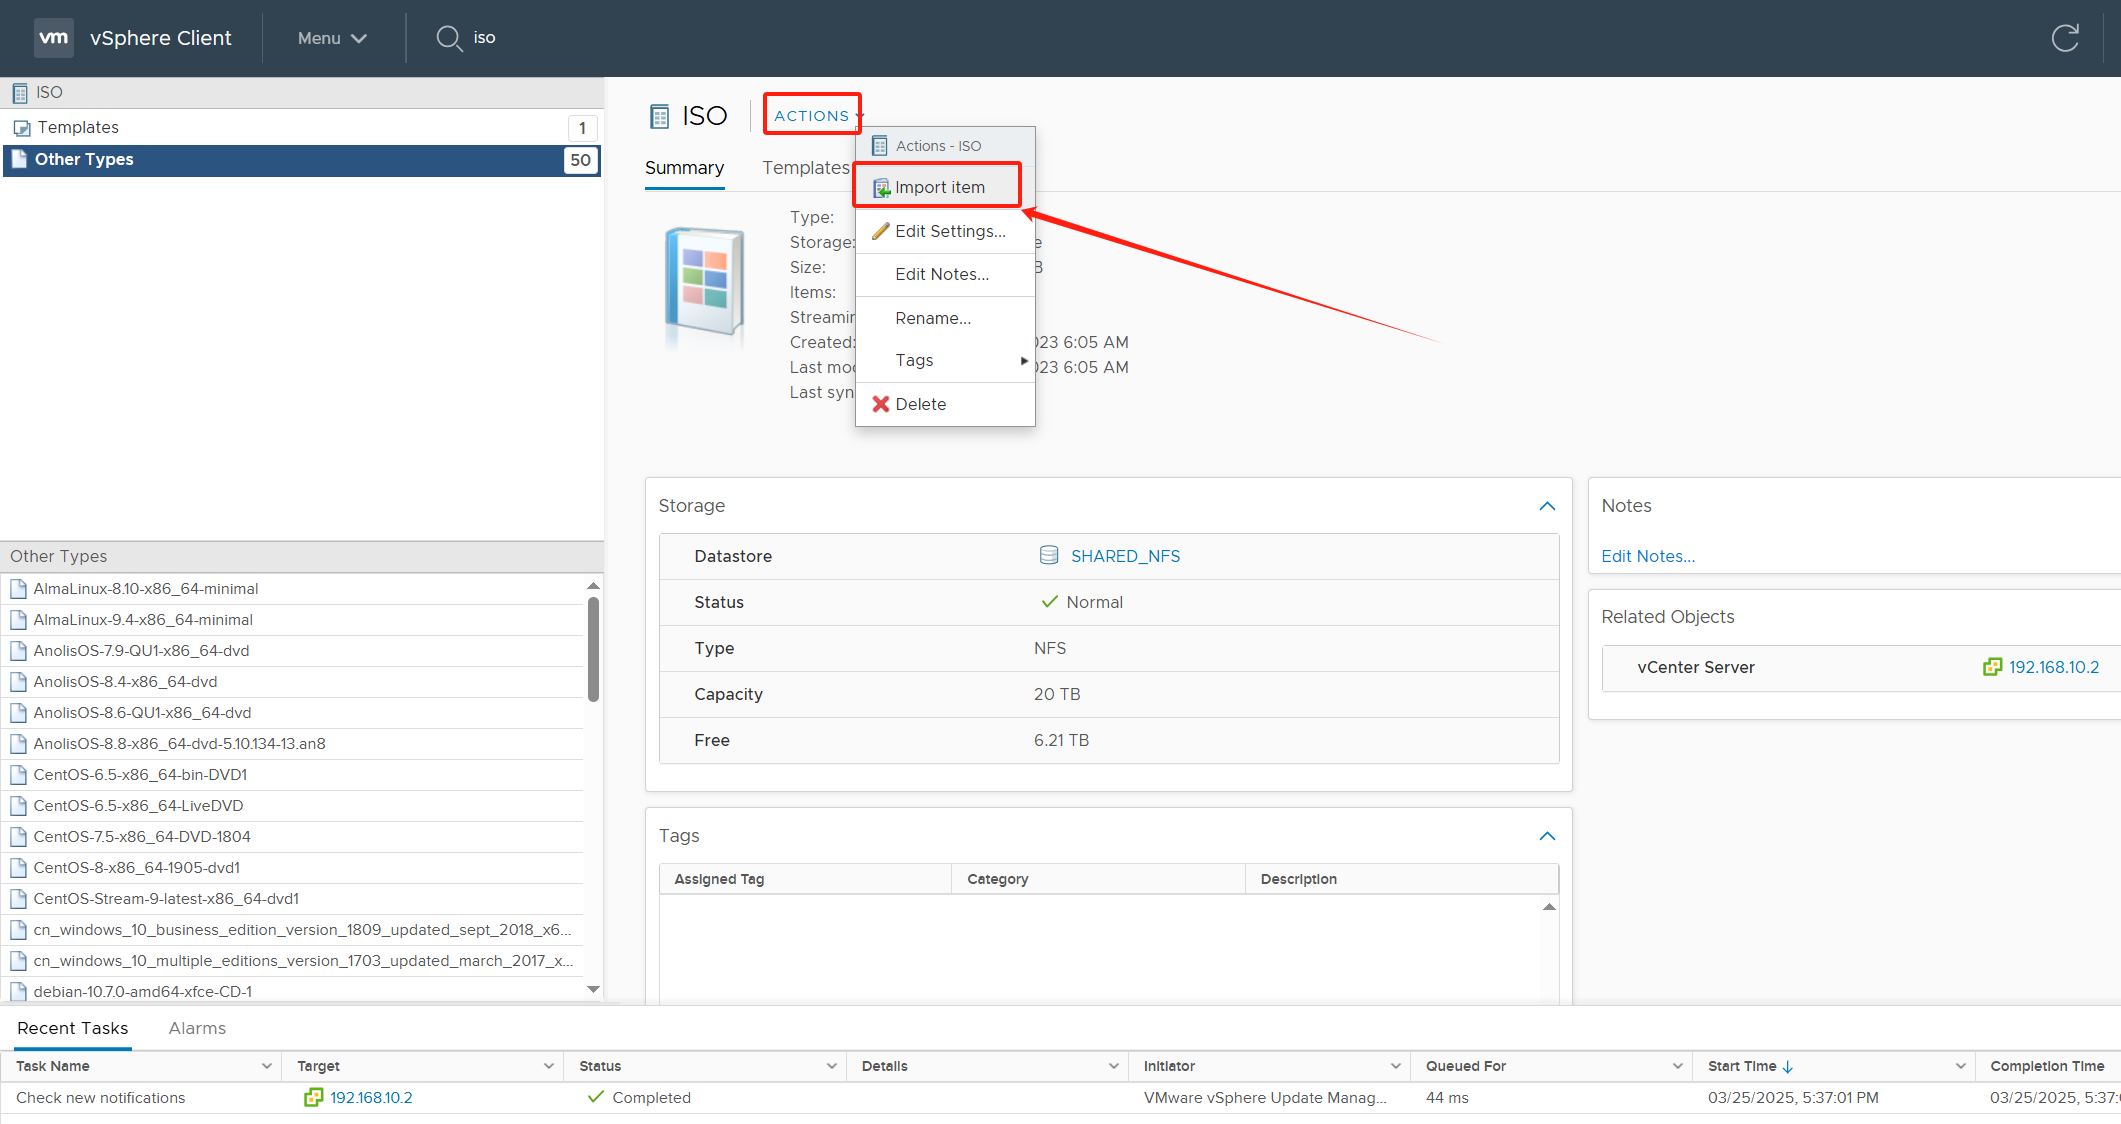Open Task Name column filter dropdown
2121x1124 pixels.
[267, 1066]
